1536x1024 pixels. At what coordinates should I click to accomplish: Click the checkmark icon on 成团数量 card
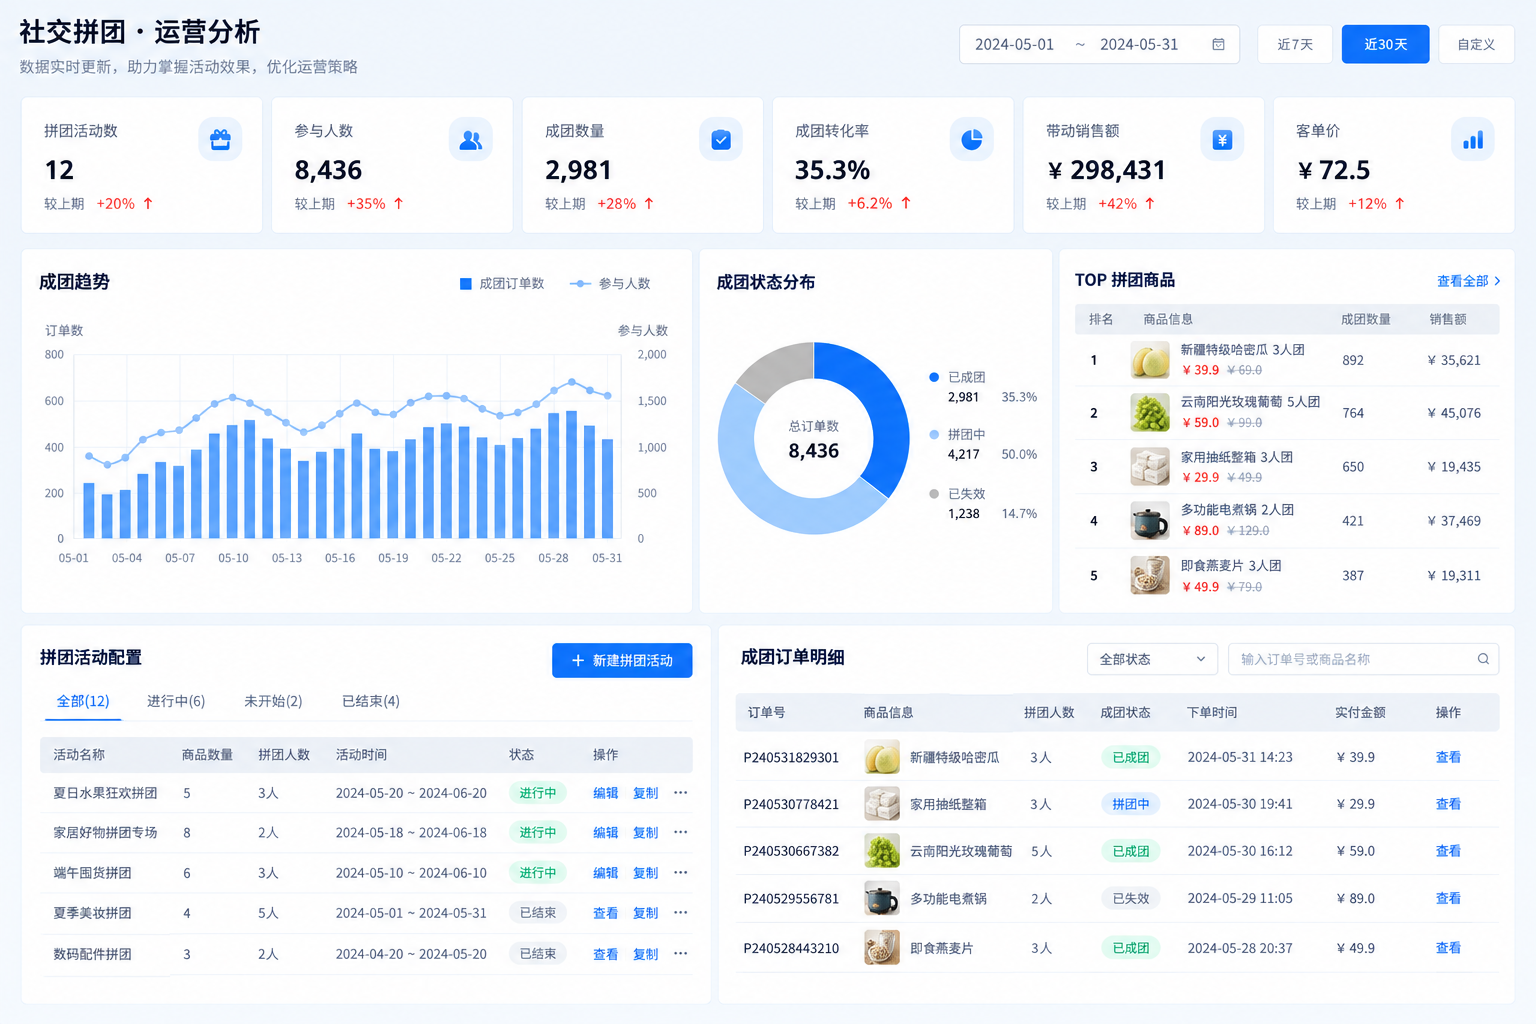point(721,140)
